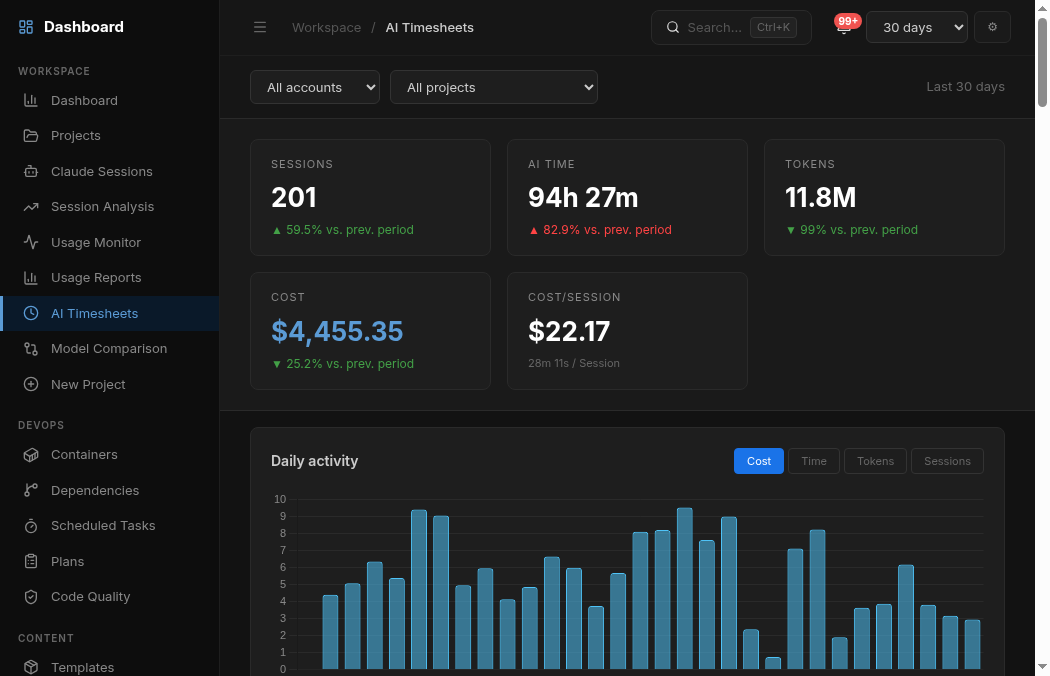Click the Claude Sessions robot icon
The width and height of the screenshot is (1050, 676).
(x=31, y=171)
